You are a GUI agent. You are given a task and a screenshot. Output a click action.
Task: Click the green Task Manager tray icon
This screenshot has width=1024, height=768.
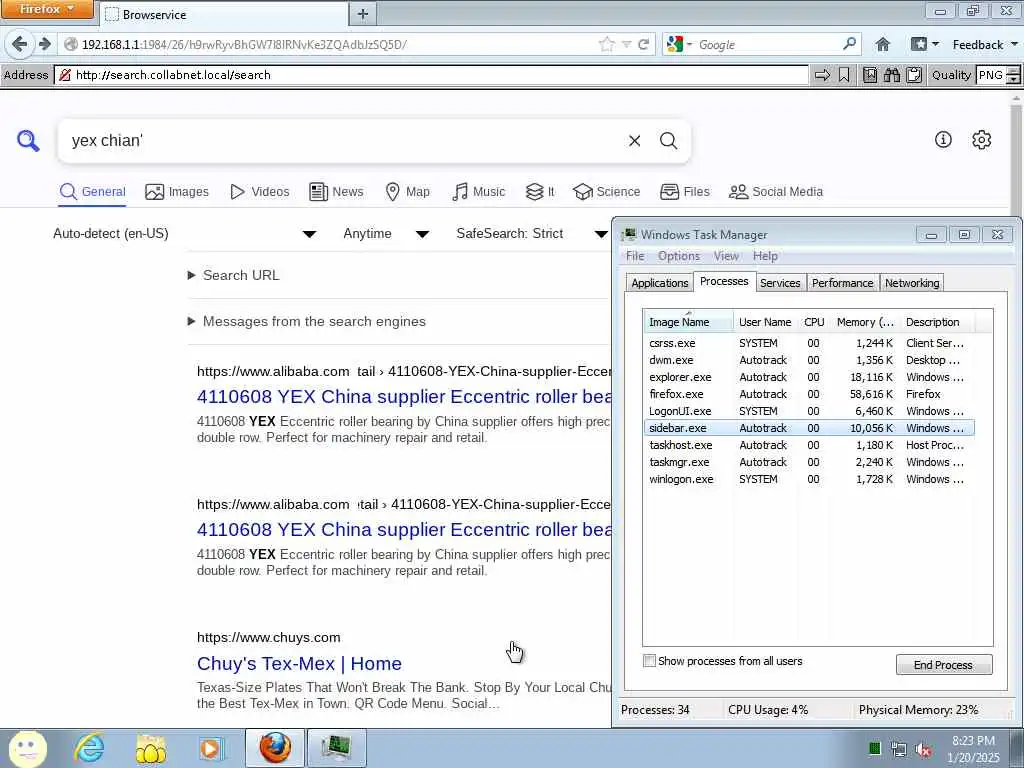(x=875, y=748)
